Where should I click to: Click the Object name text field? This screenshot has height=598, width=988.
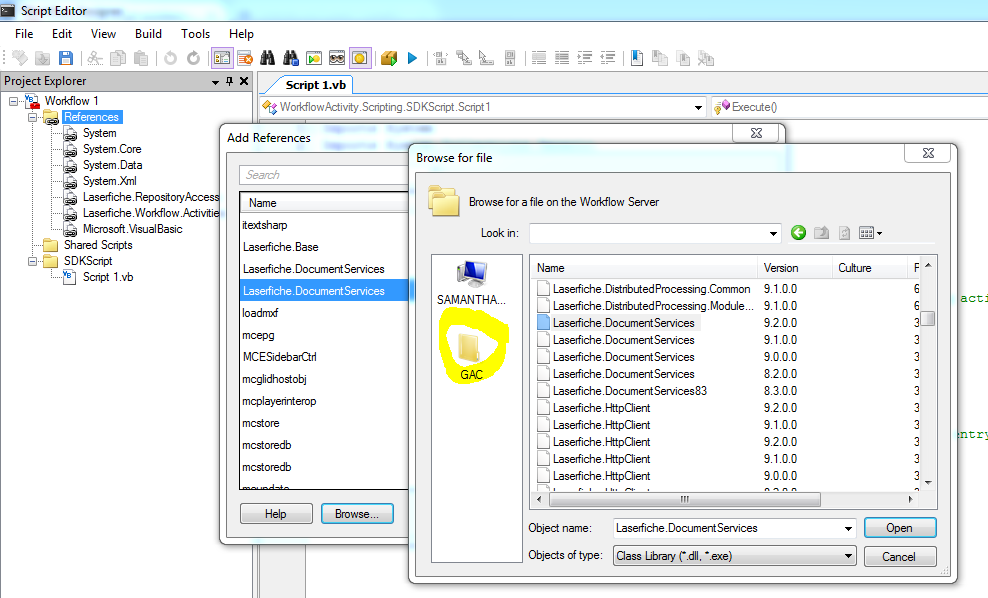coord(727,528)
